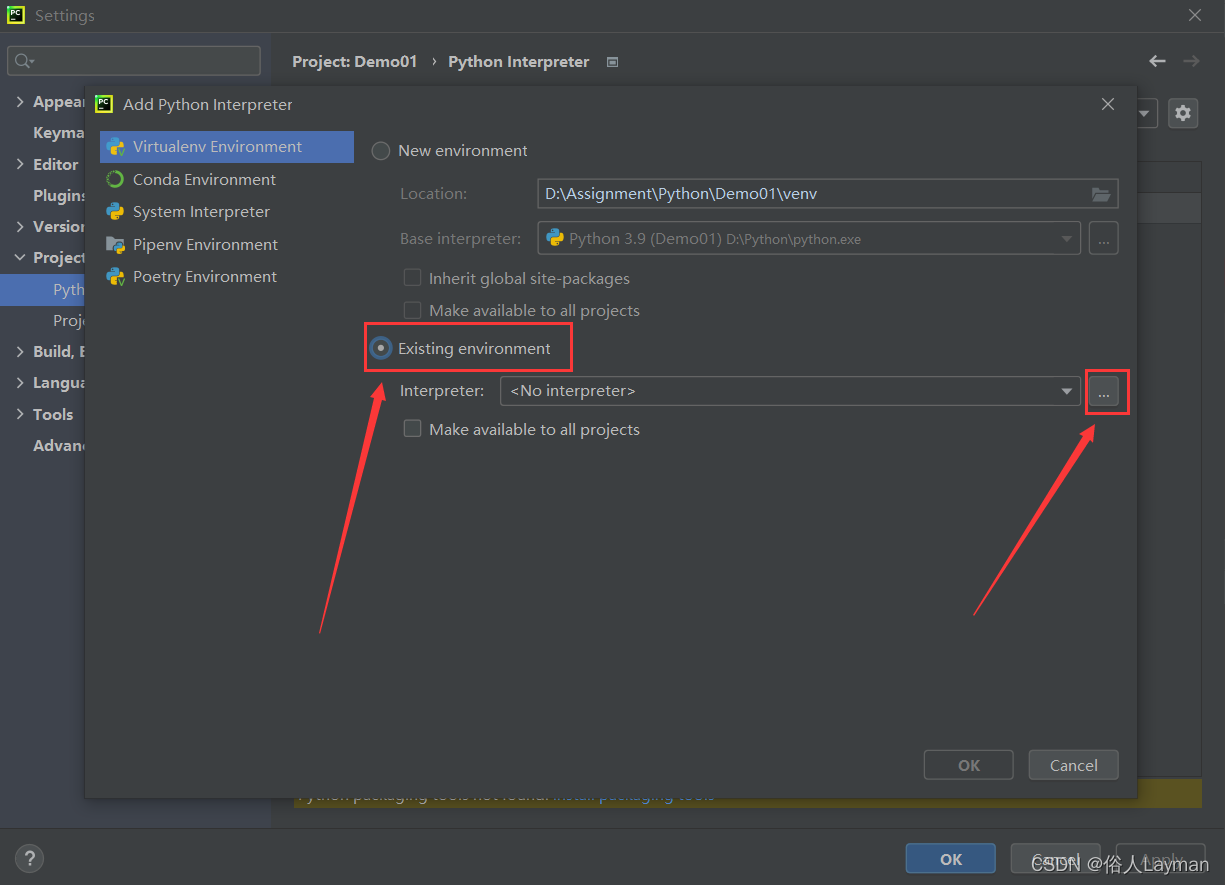1225x885 pixels.
Task: Click the System Interpreter Python icon
Action: point(115,212)
